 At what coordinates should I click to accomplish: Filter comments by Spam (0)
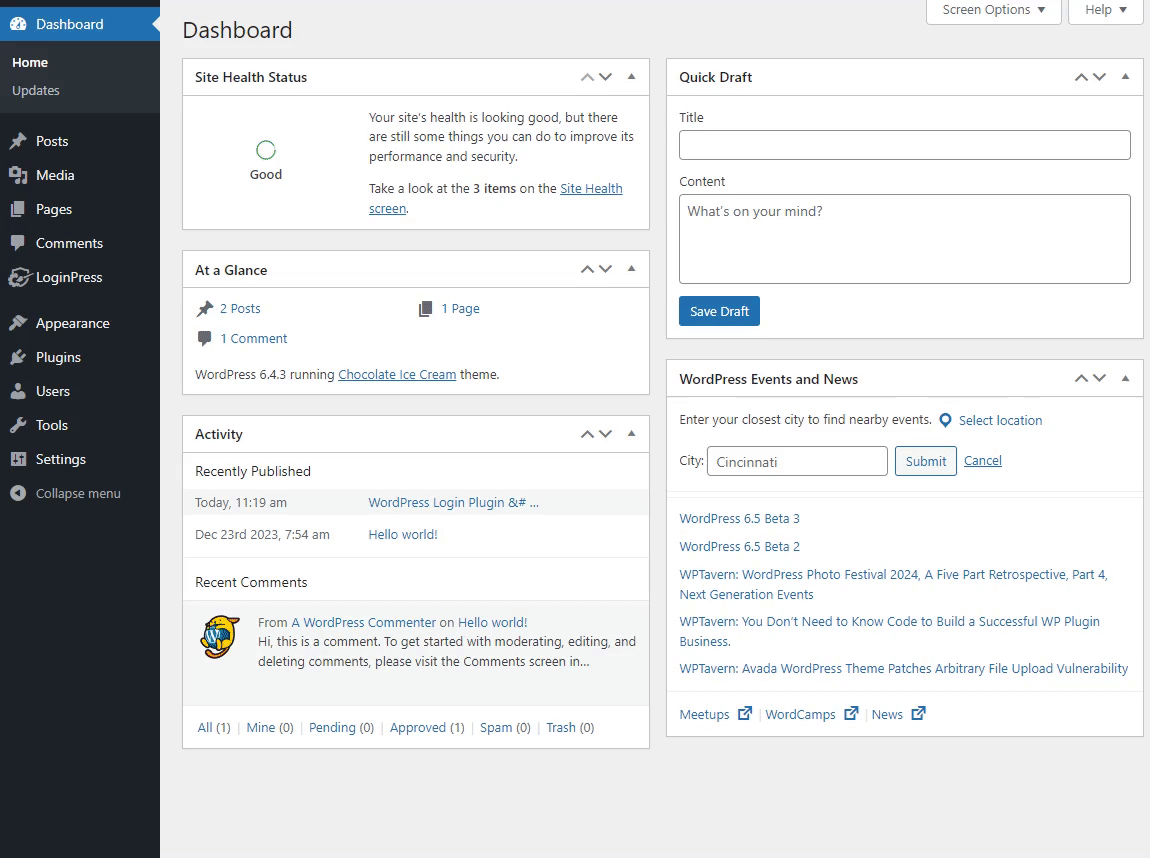(505, 727)
